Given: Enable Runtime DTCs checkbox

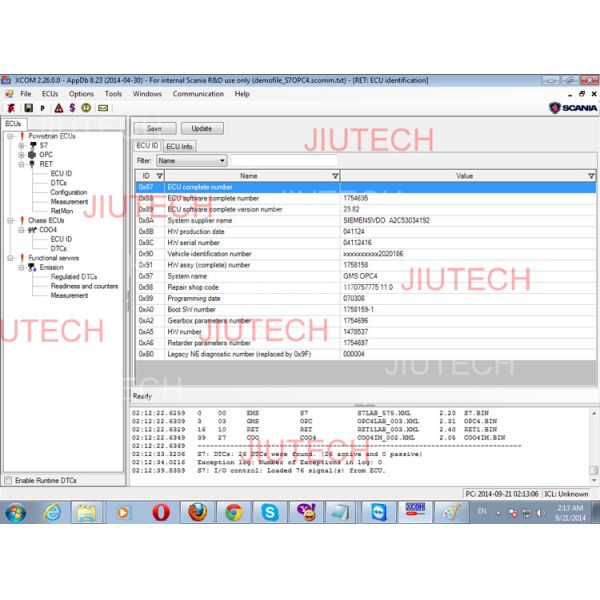Looking at the screenshot, I should [10, 480].
